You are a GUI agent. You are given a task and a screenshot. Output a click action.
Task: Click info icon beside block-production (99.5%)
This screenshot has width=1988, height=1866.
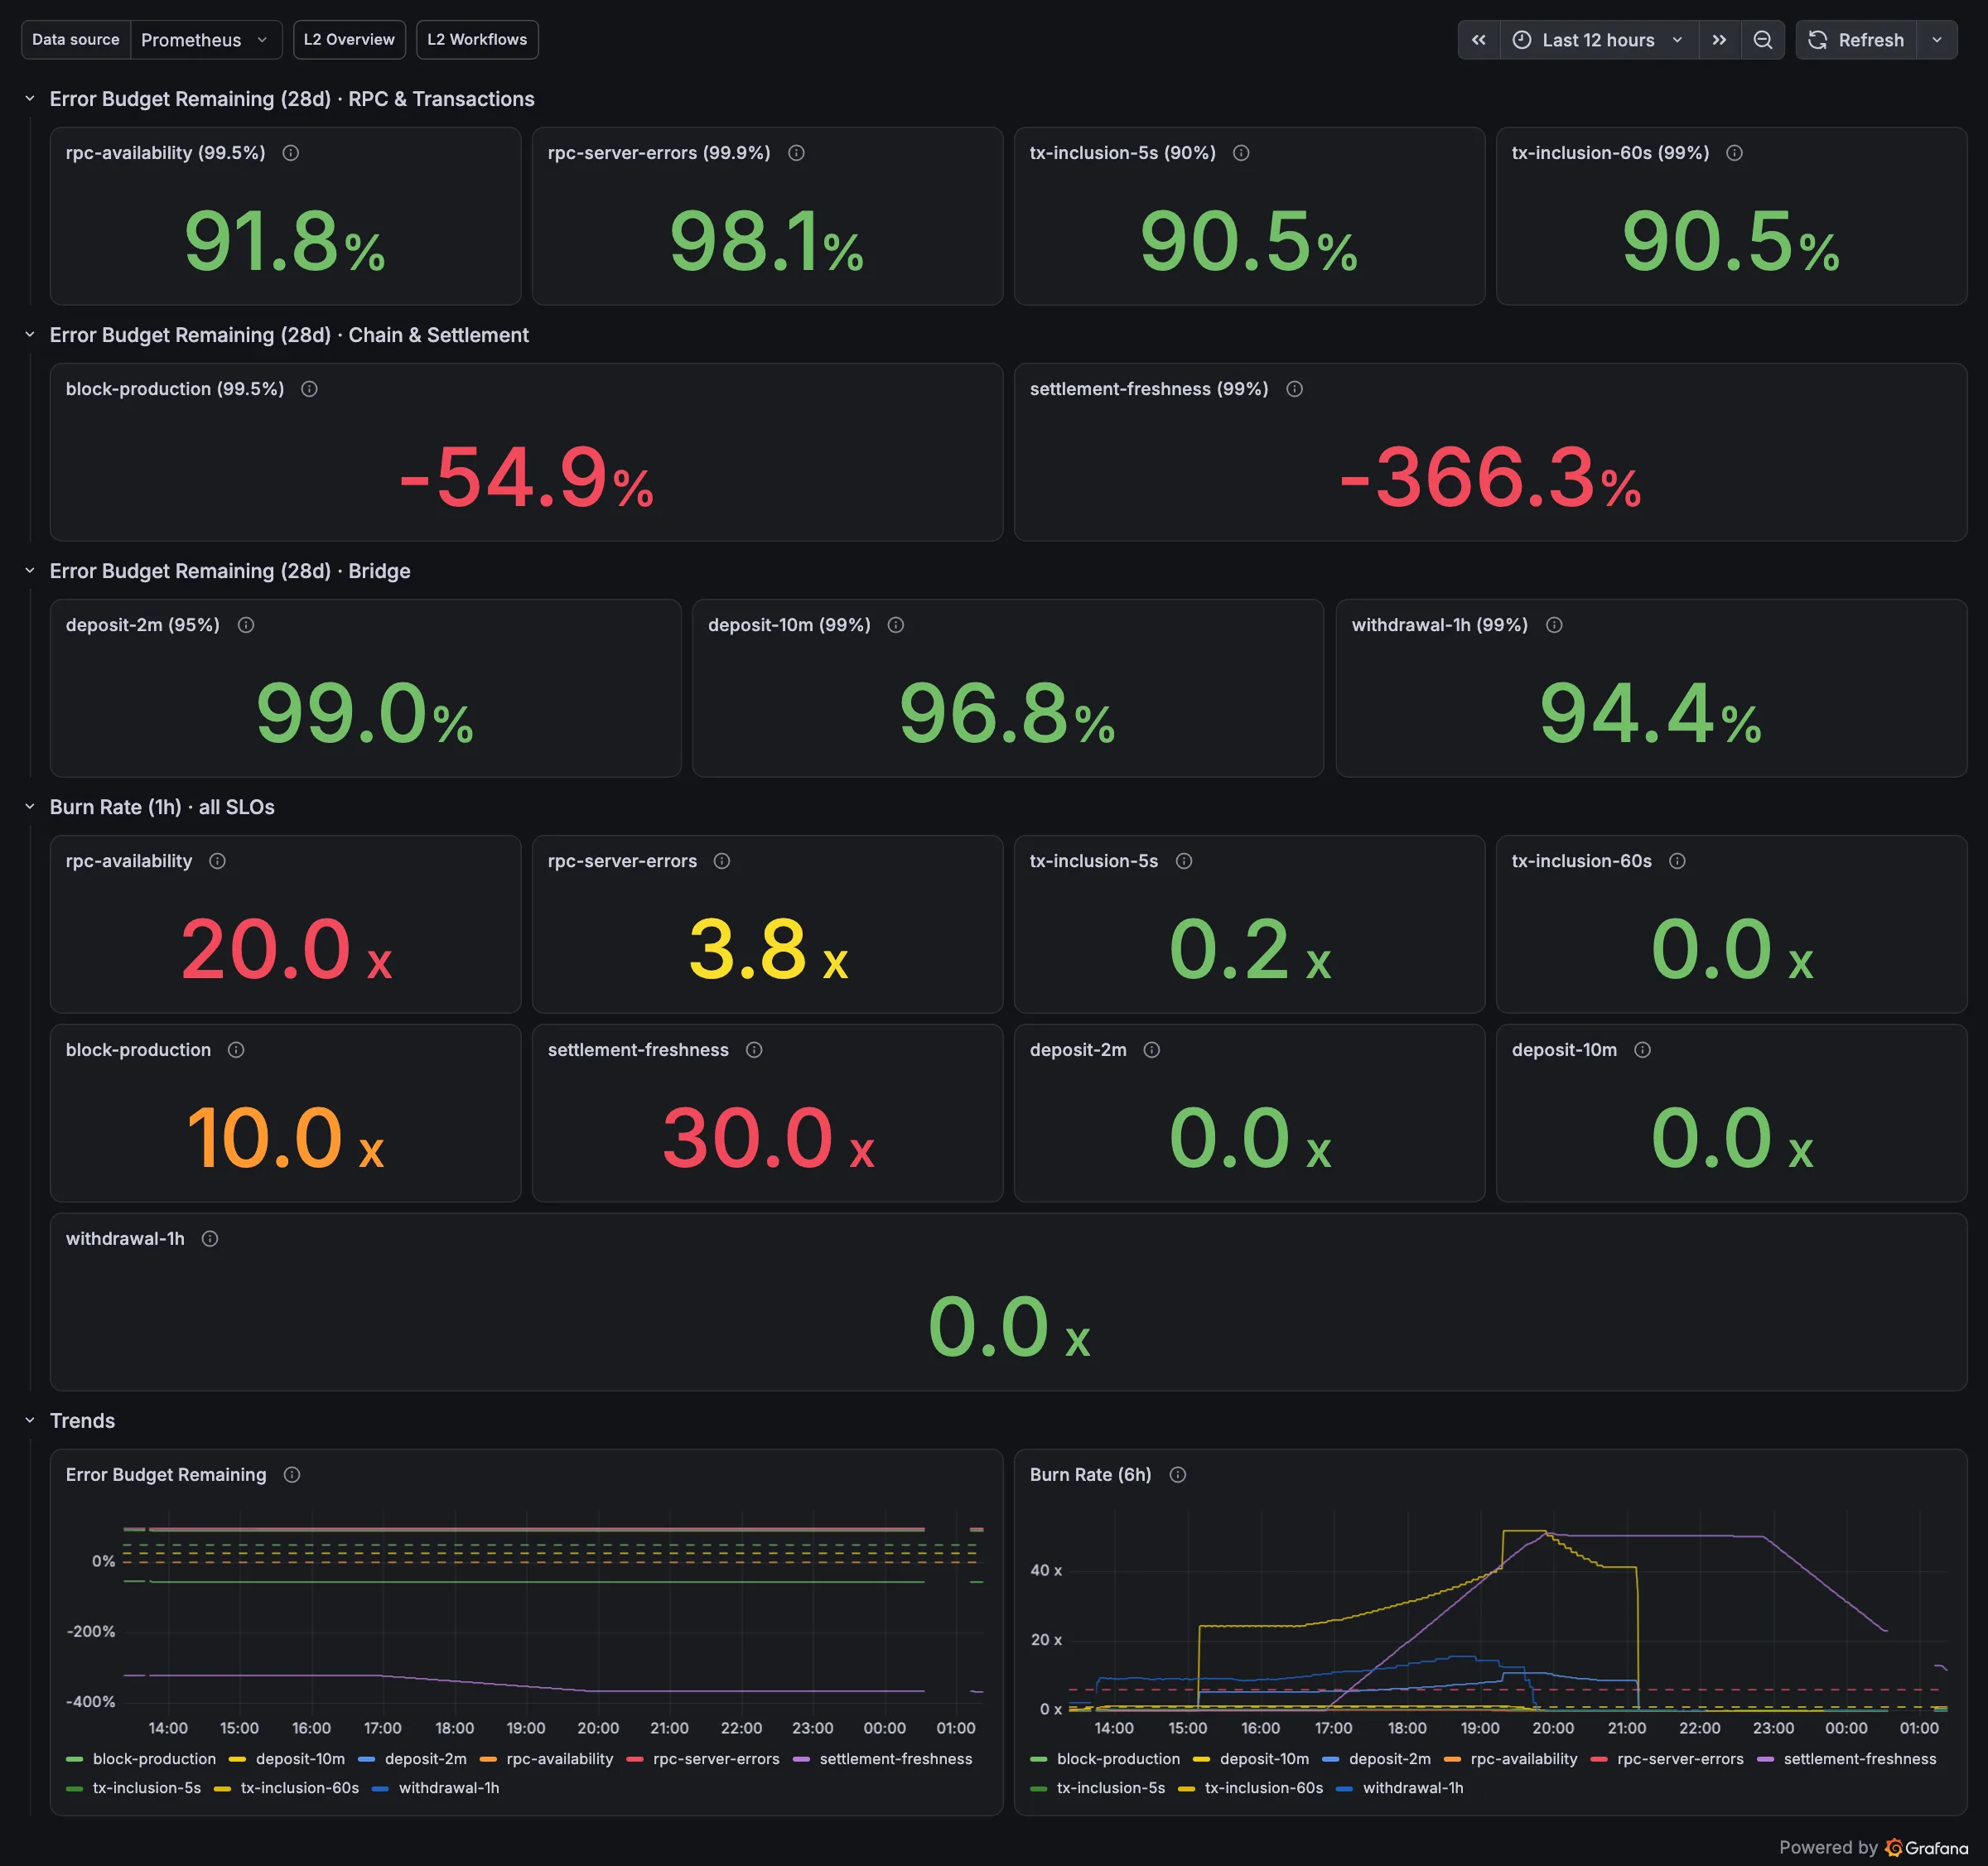[x=309, y=389]
